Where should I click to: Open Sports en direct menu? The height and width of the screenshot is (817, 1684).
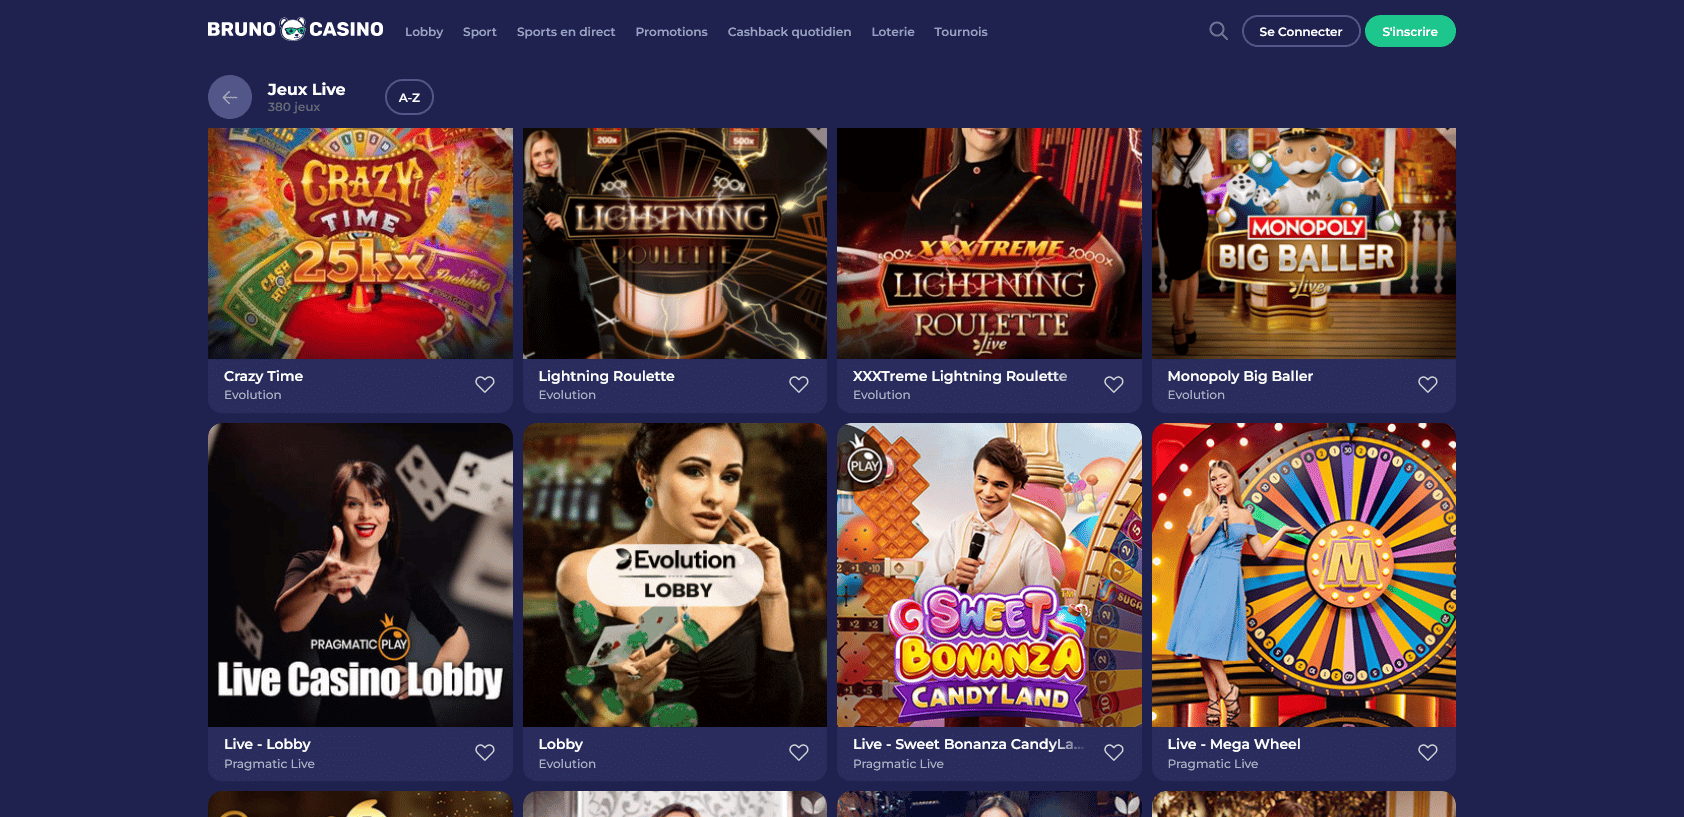[566, 32]
